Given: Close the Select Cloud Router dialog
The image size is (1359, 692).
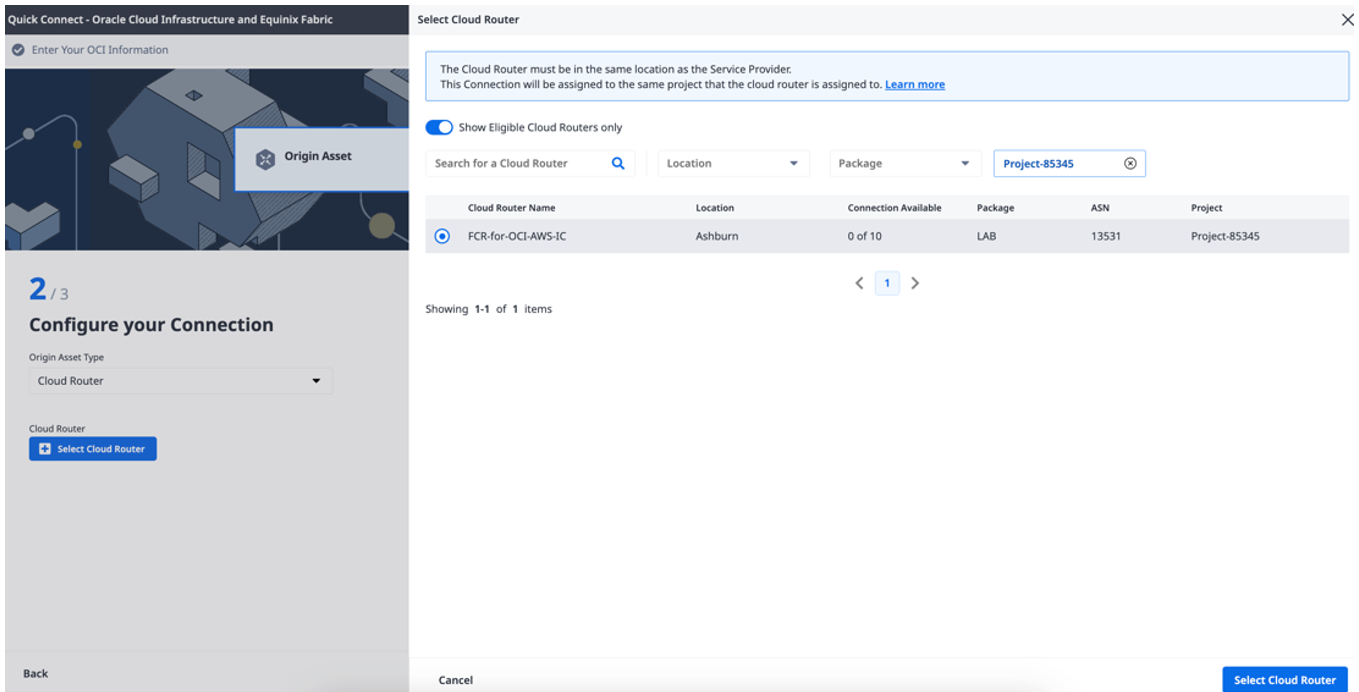Looking at the screenshot, I should [x=1346, y=20].
